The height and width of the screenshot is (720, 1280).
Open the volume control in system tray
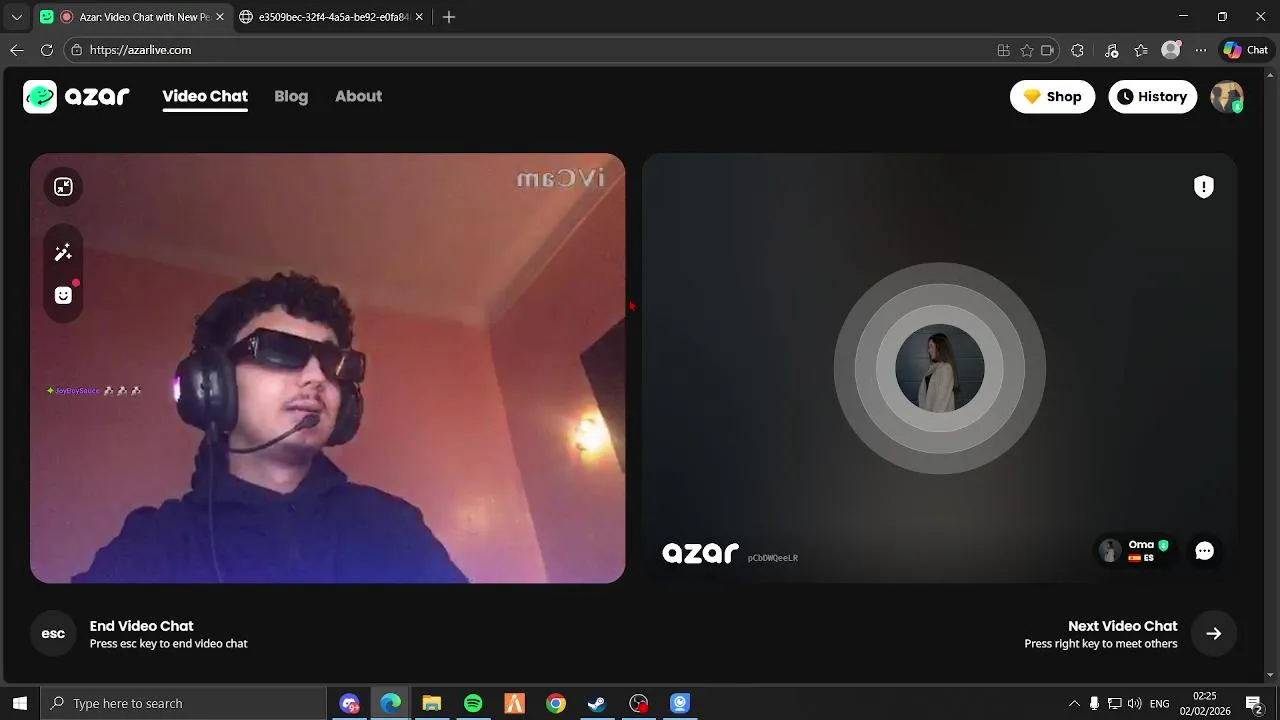[1135, 703]
